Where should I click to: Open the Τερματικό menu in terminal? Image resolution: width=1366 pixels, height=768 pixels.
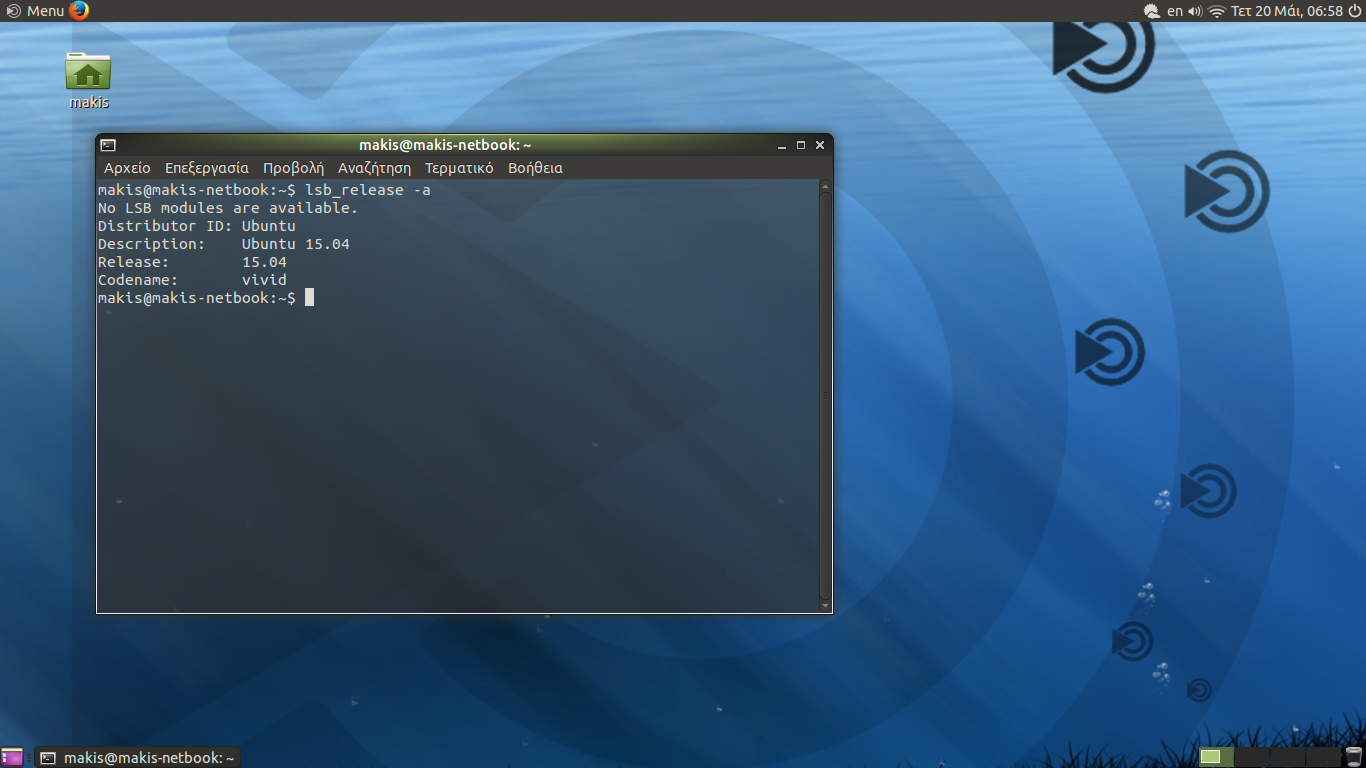pos(459,168)
